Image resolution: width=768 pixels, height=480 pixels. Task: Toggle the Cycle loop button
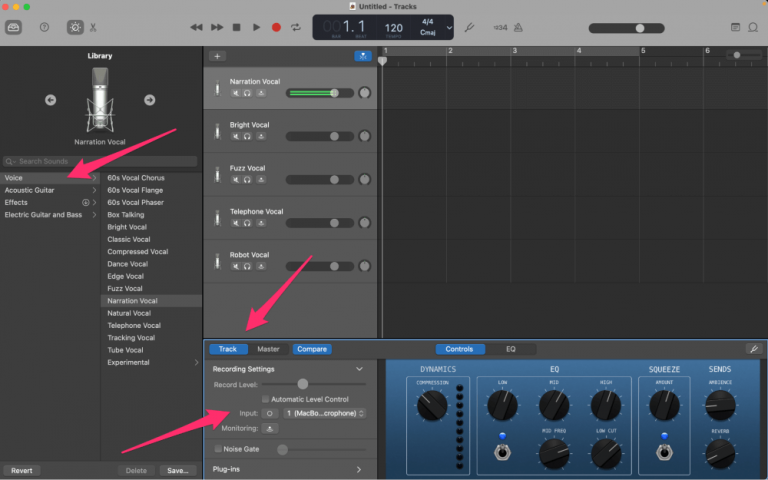(296, 27)
